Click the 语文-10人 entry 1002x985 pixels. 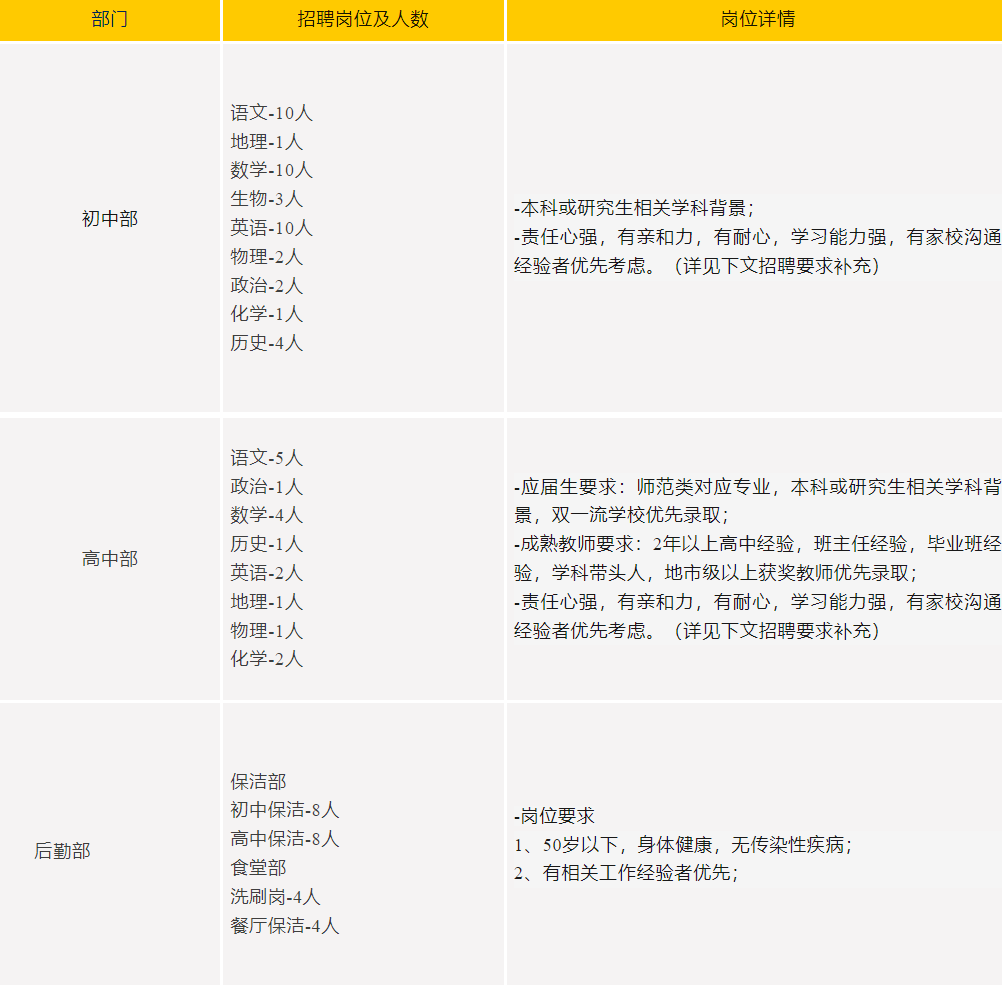(271, 113)
